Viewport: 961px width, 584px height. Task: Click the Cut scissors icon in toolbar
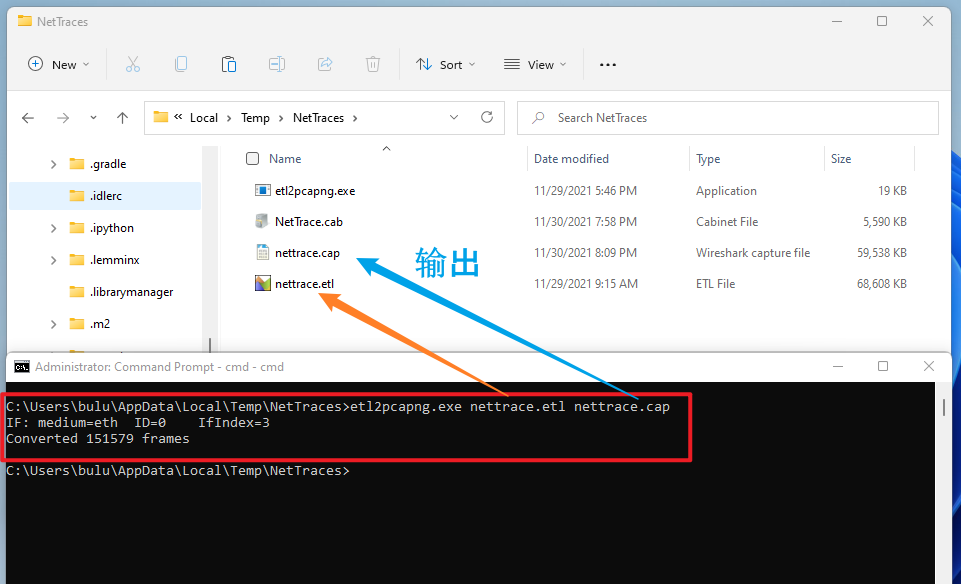pyautogui.click(x=133, y=64)
